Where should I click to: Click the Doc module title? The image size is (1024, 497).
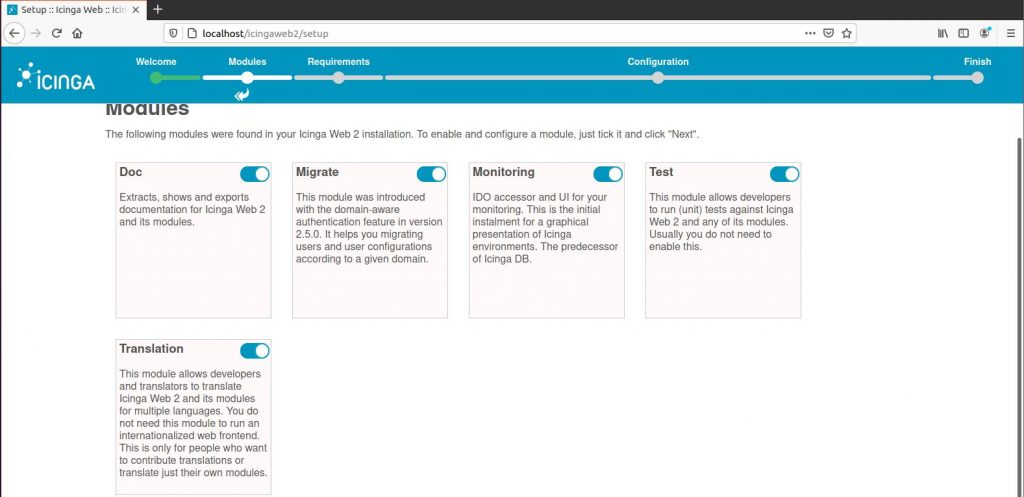[131, 172]
